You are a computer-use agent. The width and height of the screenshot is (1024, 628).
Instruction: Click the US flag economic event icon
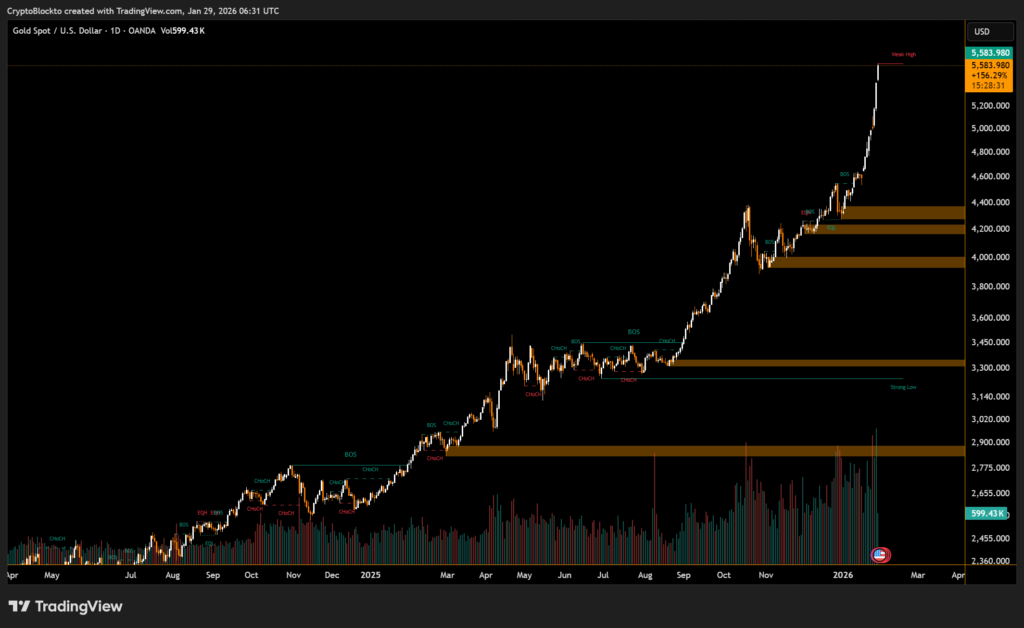pyautogui.click(x=881, y=555)
